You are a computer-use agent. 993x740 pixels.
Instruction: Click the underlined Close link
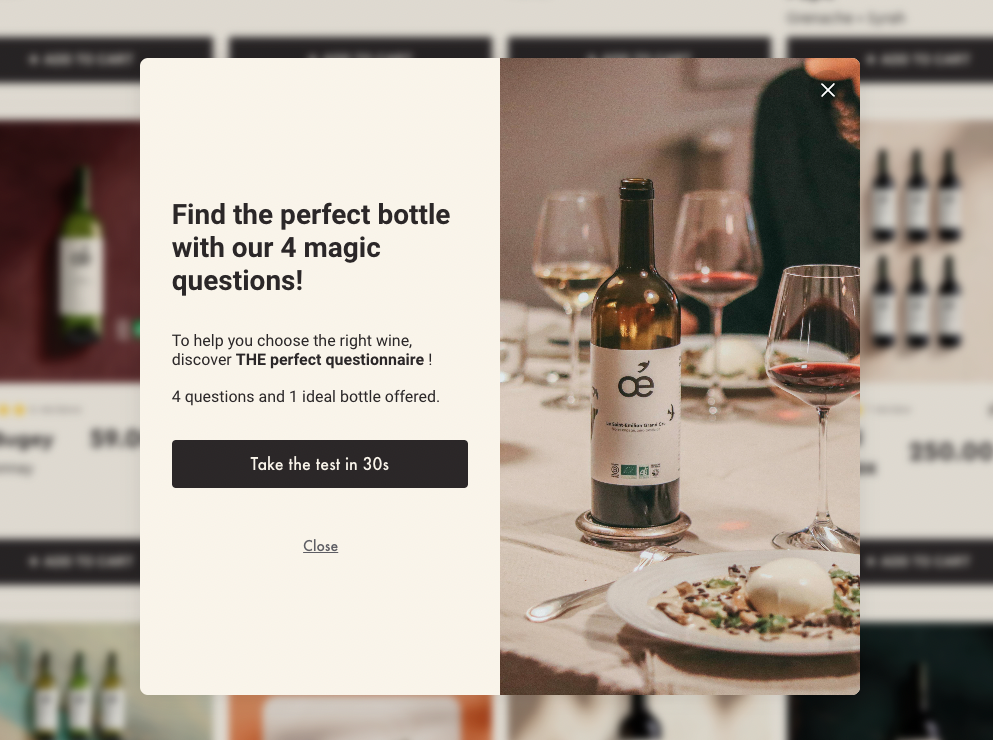(x=320, y=546)
